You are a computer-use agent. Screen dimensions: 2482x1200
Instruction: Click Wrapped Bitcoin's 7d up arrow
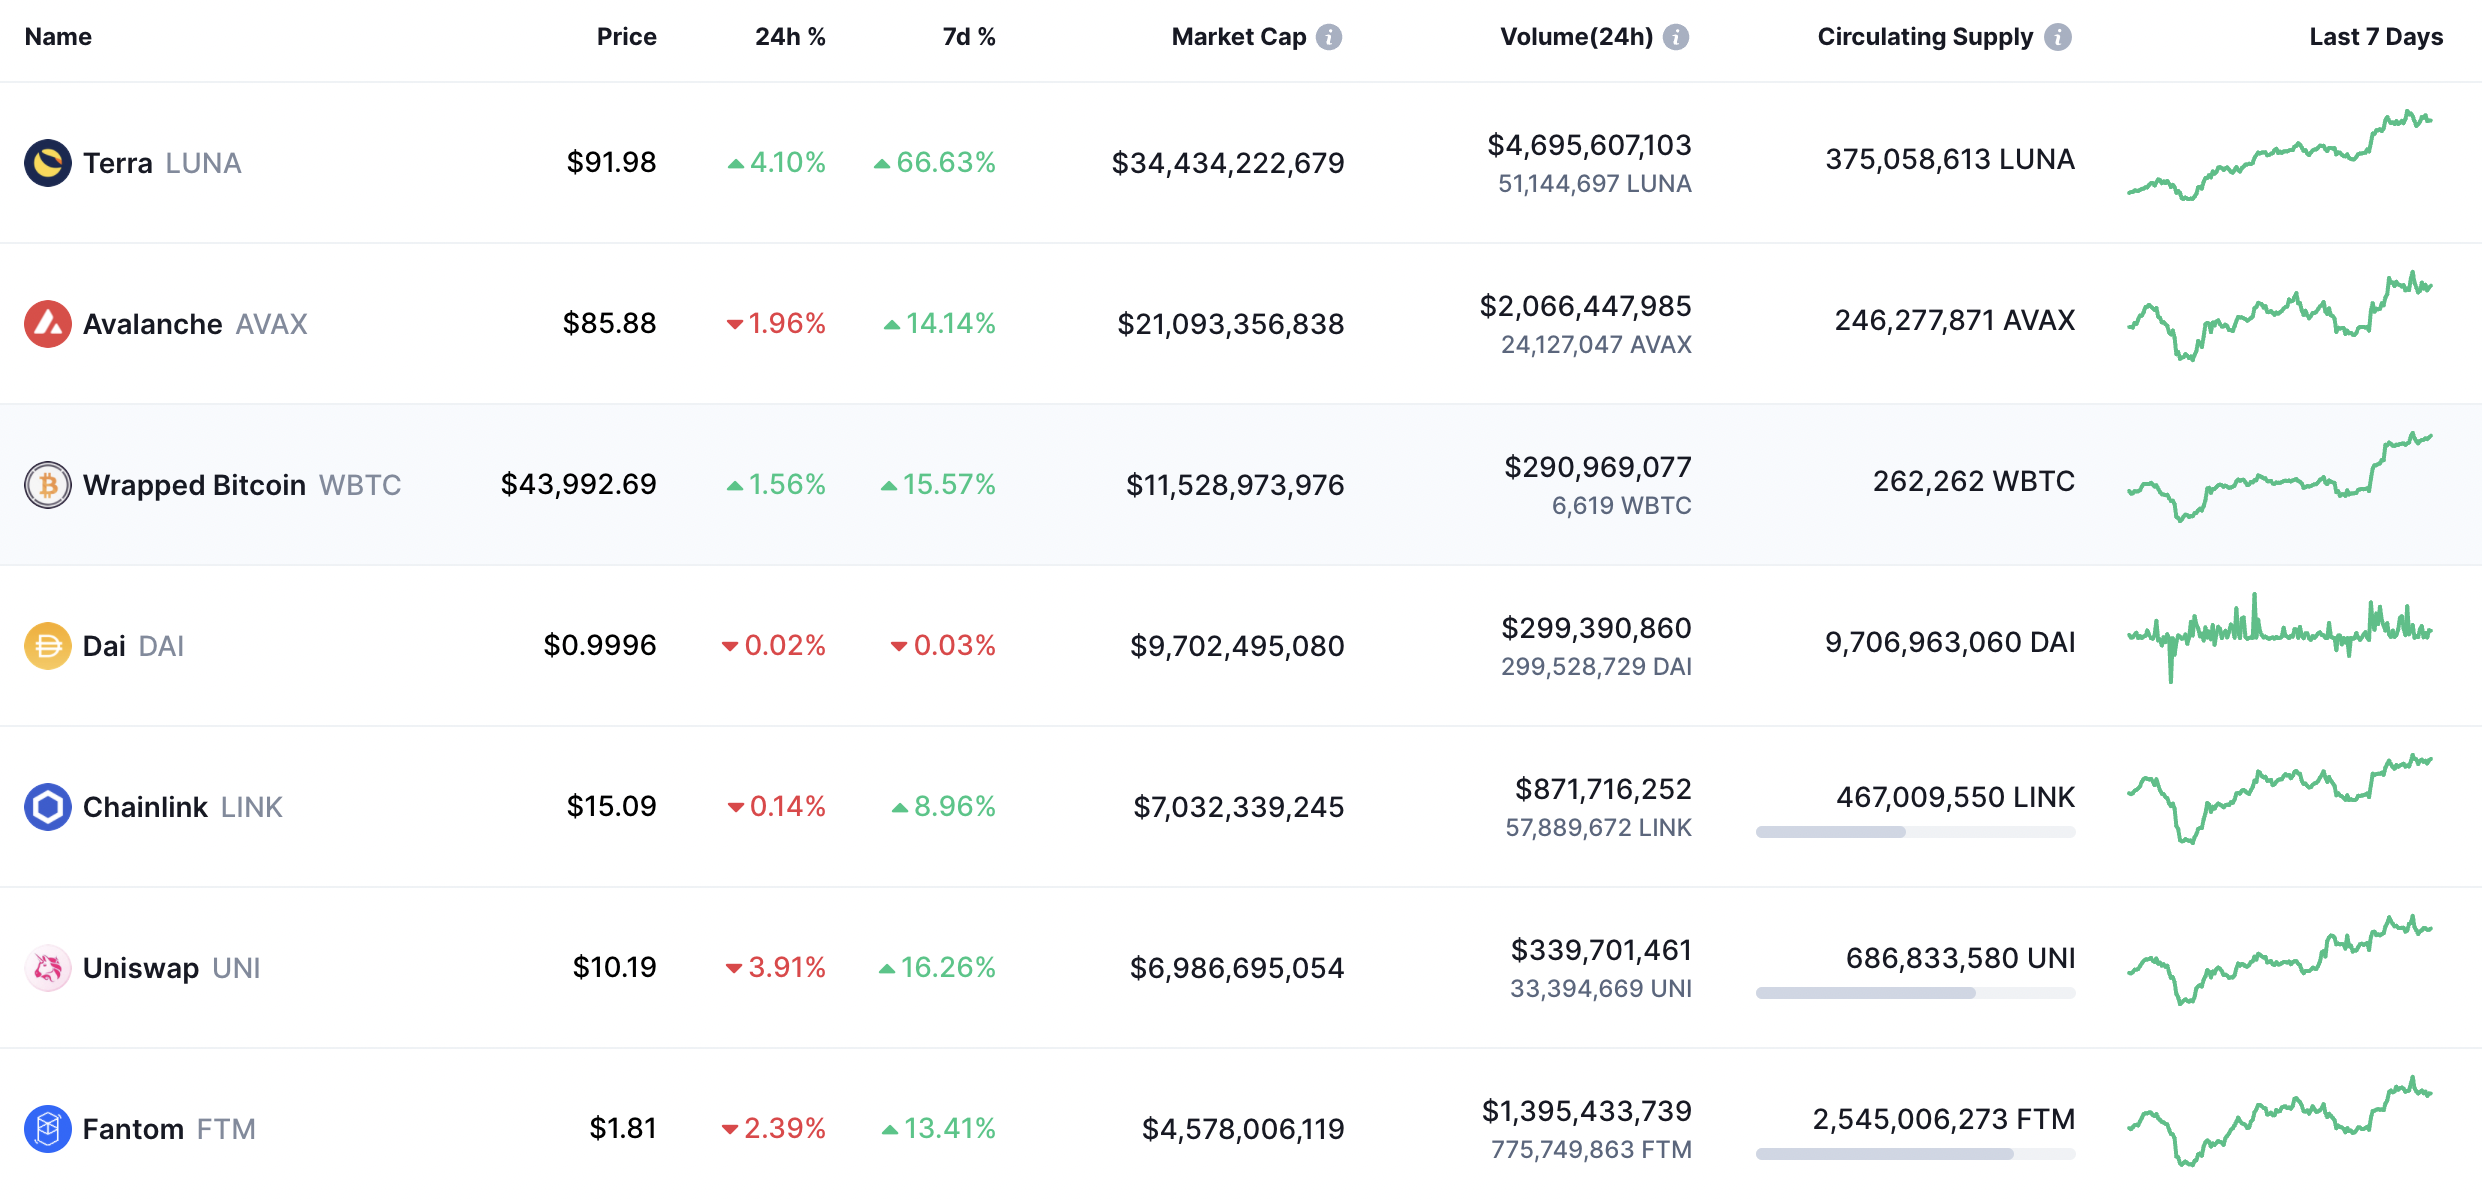click(x=889, y=485)
